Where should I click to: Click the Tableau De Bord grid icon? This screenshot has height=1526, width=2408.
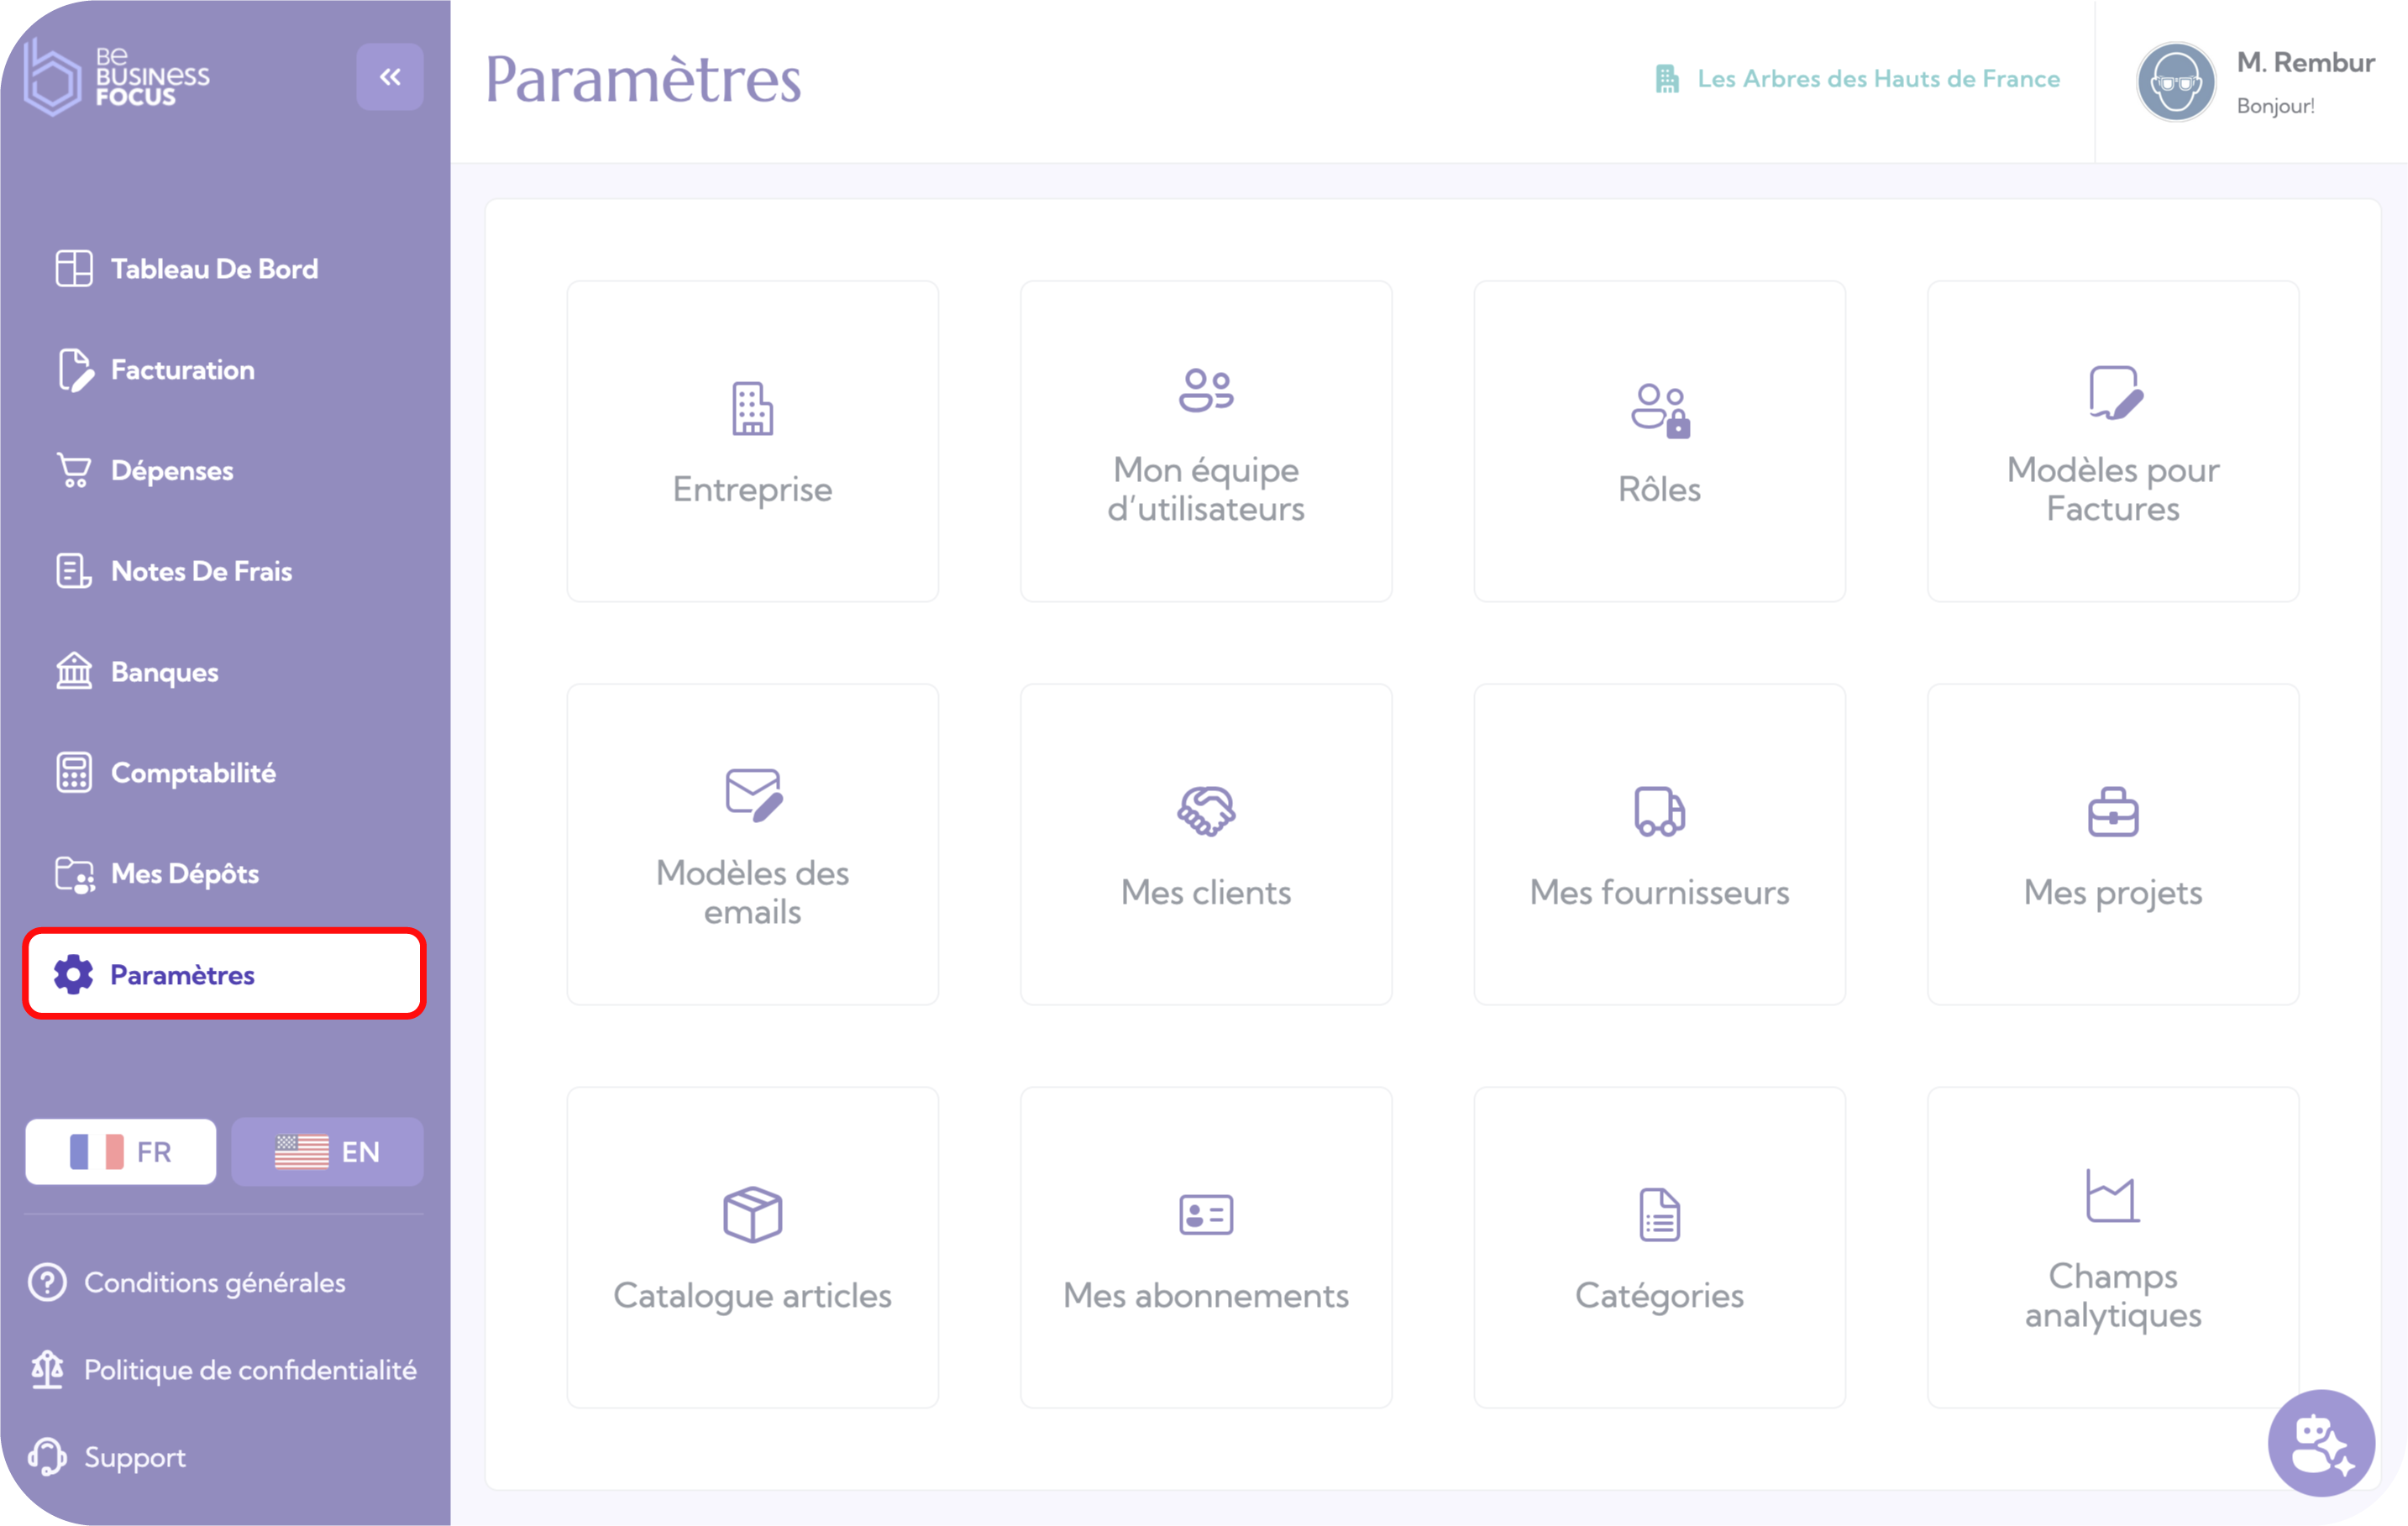pyautogui.click(x=74, y=268)
